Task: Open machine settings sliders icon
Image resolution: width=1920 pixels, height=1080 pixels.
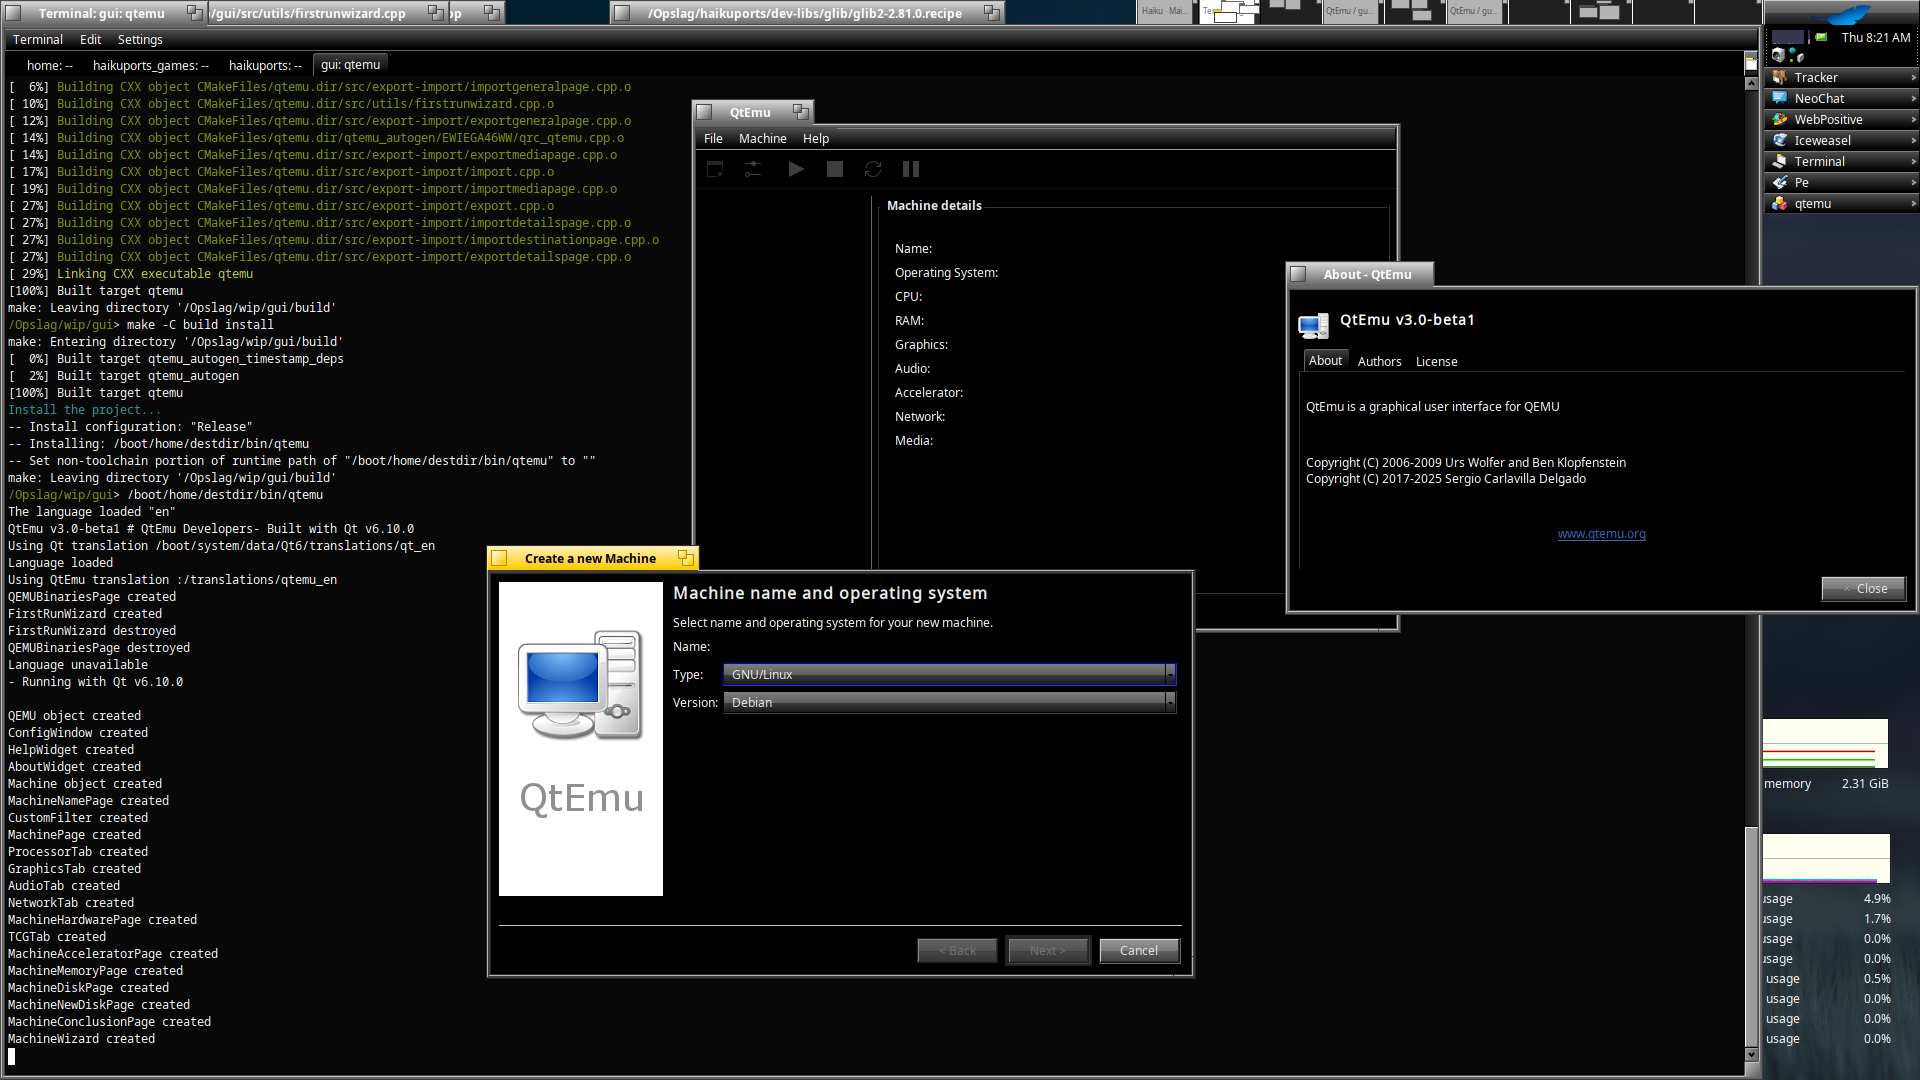Action: click(x=753, y=169)
